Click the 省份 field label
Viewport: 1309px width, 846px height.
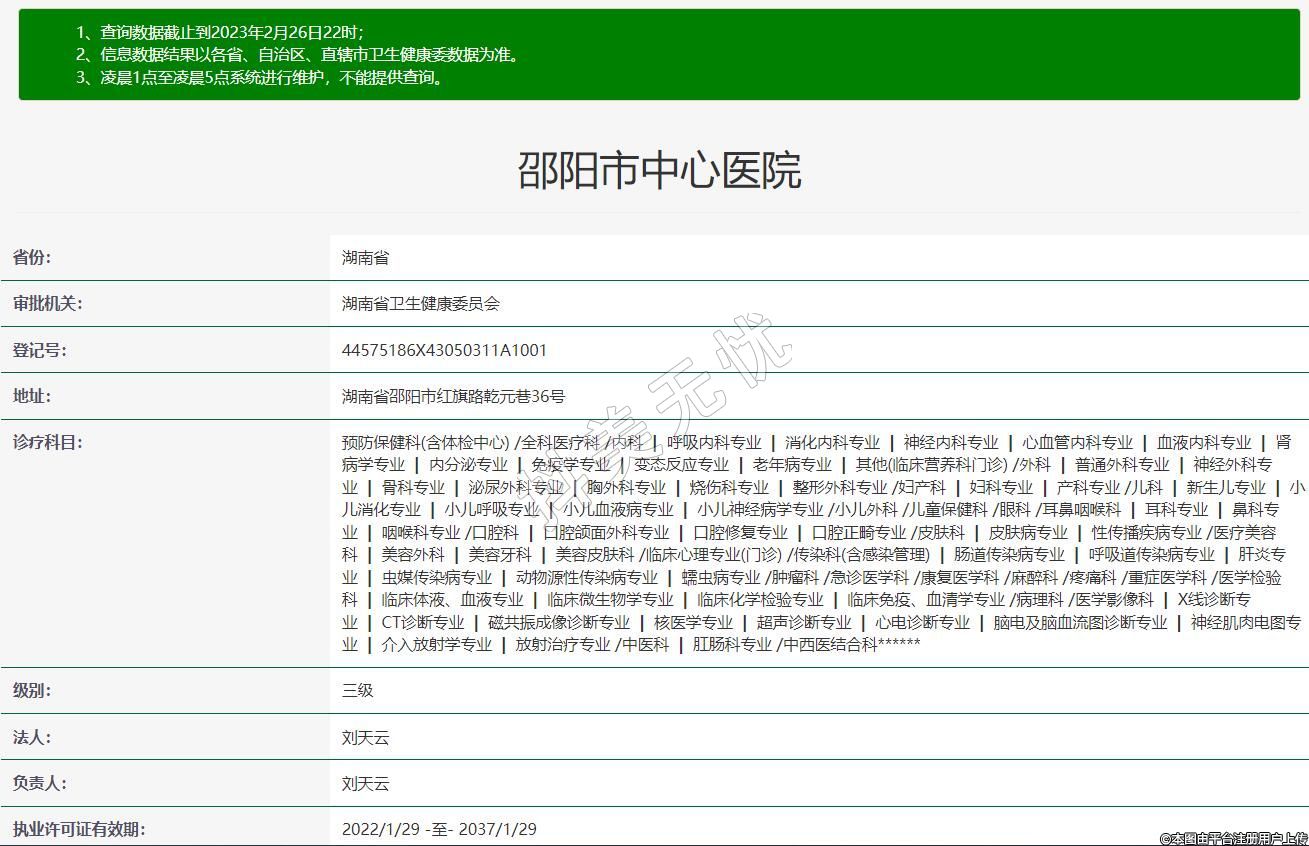(x=32, y=258)
